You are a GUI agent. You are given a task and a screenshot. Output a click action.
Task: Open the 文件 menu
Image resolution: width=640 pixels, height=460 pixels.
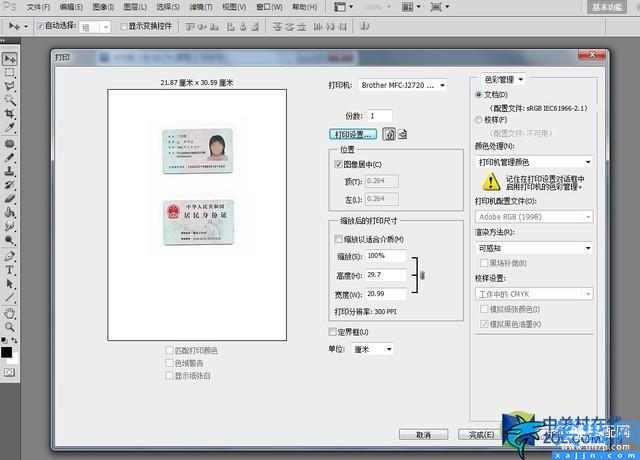click(38, 7)
